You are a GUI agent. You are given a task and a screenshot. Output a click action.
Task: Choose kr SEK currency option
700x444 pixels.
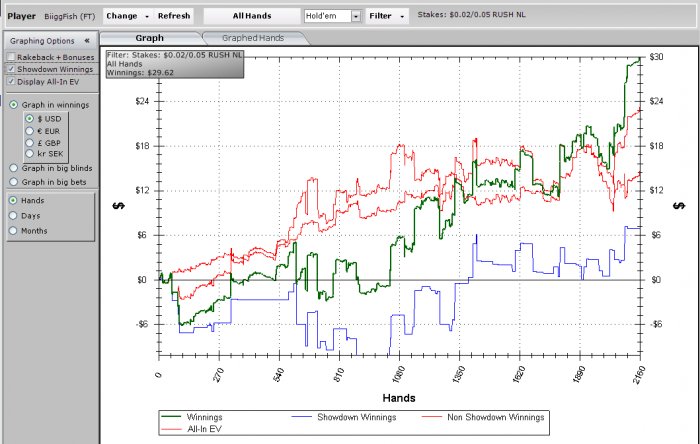(x=29, y=154)
